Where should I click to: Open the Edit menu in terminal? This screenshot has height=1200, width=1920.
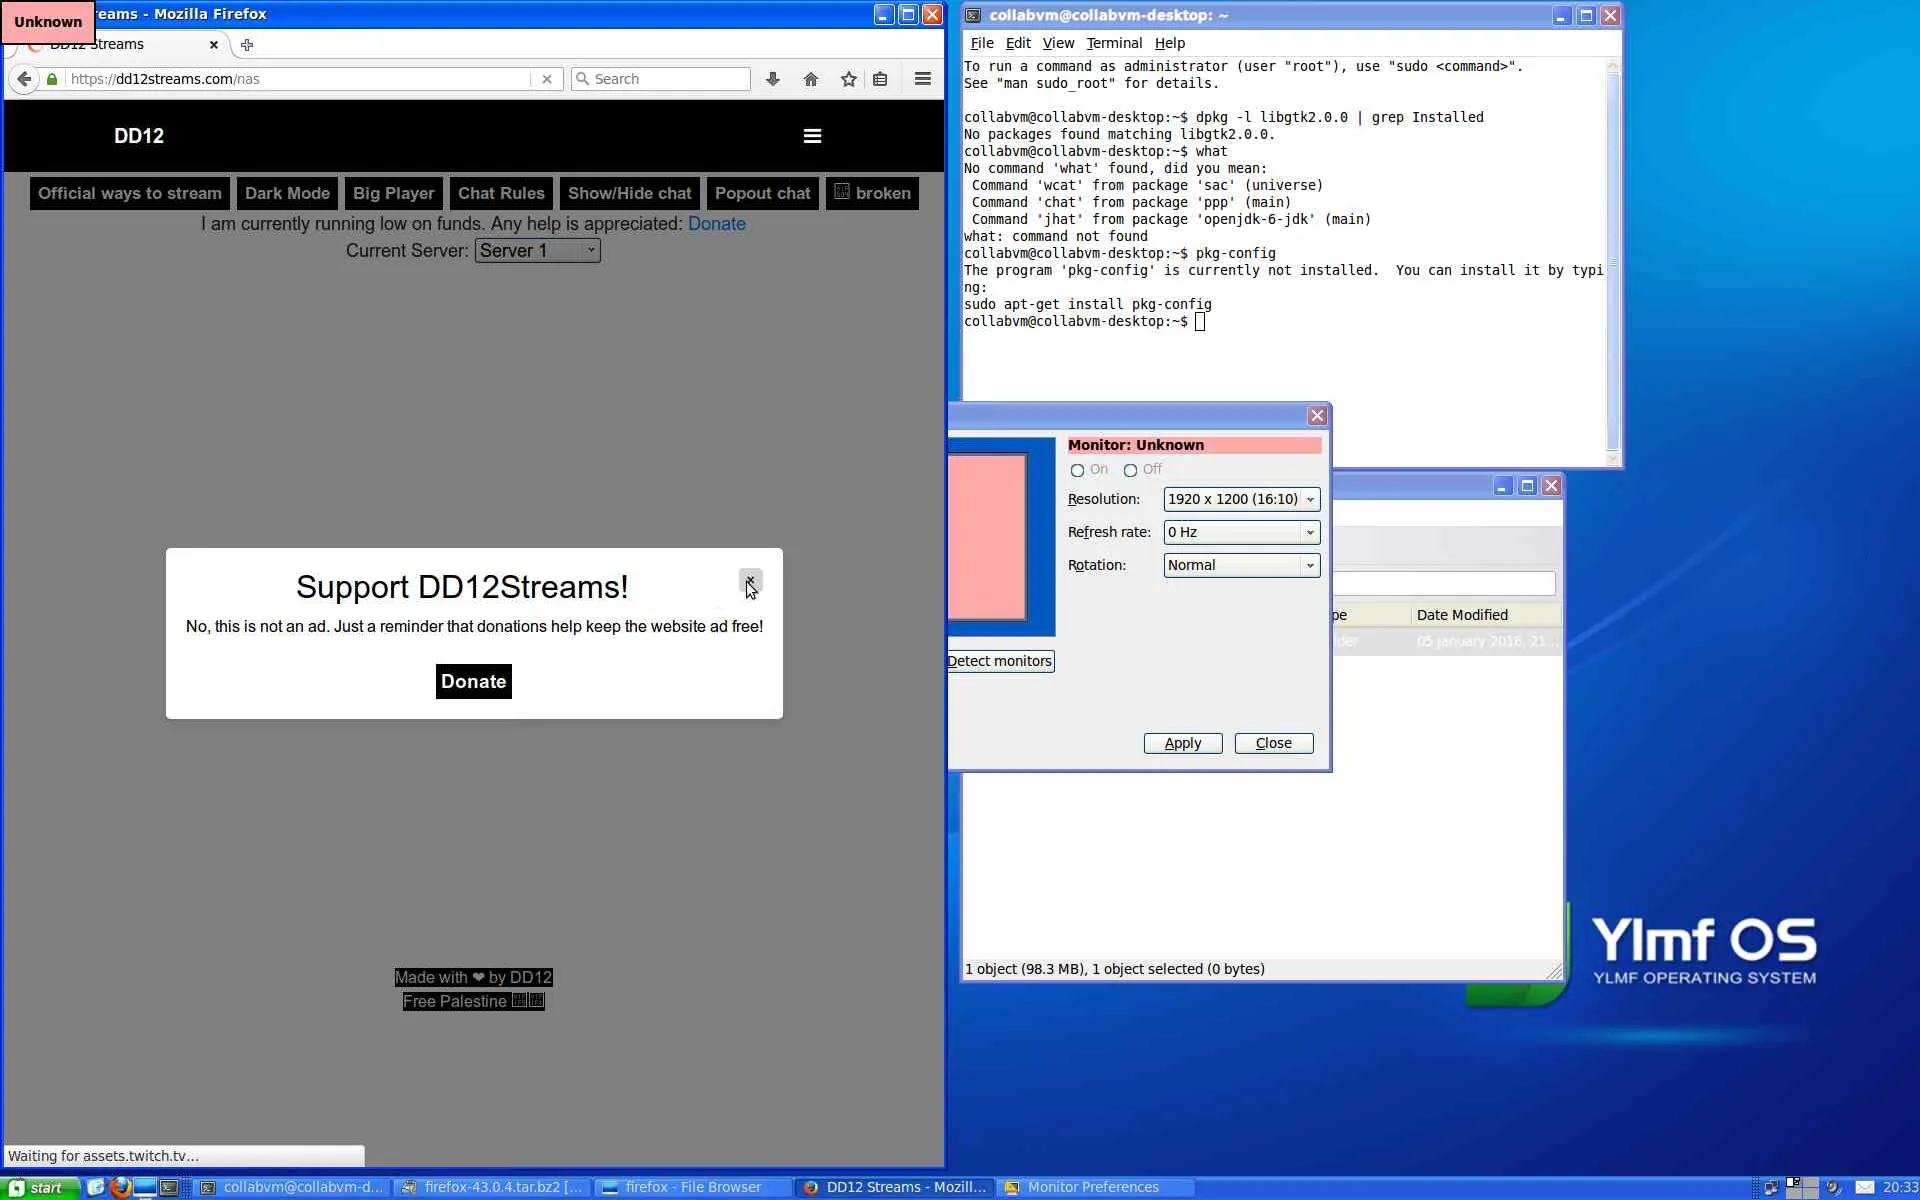[x=1017, y=43]
